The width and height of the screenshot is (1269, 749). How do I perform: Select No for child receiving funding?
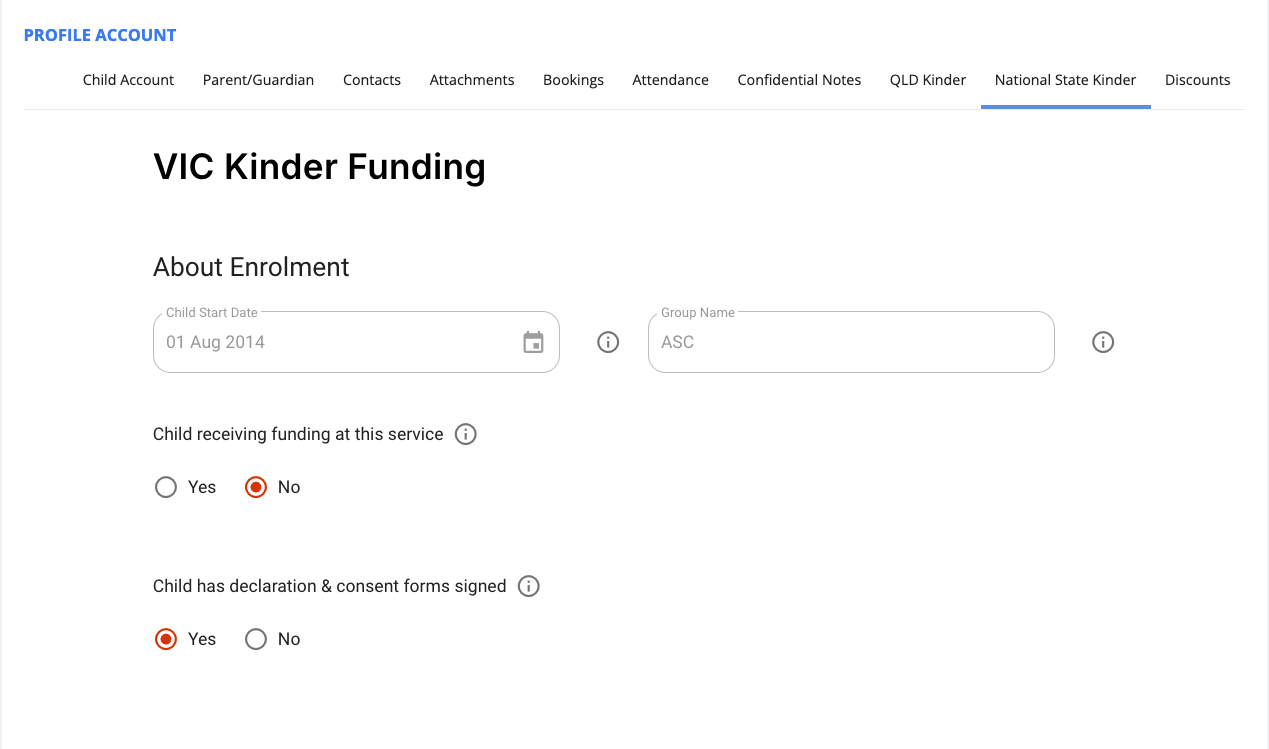(x=256, y=487)
